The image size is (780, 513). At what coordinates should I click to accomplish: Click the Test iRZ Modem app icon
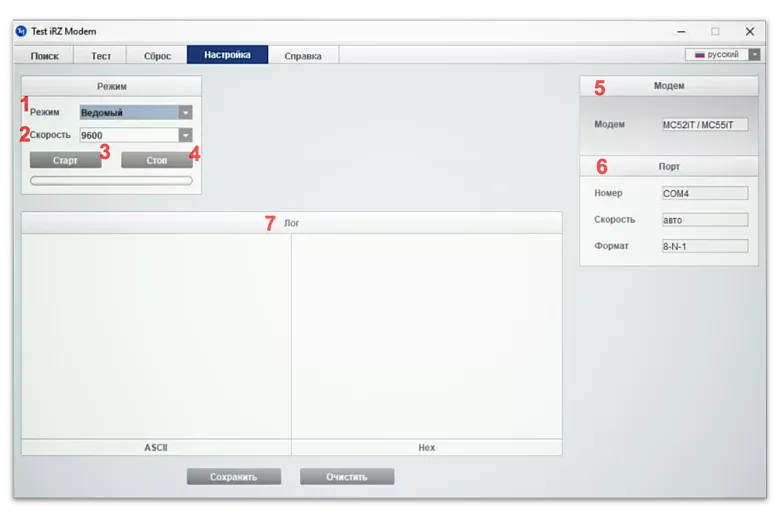21,31
